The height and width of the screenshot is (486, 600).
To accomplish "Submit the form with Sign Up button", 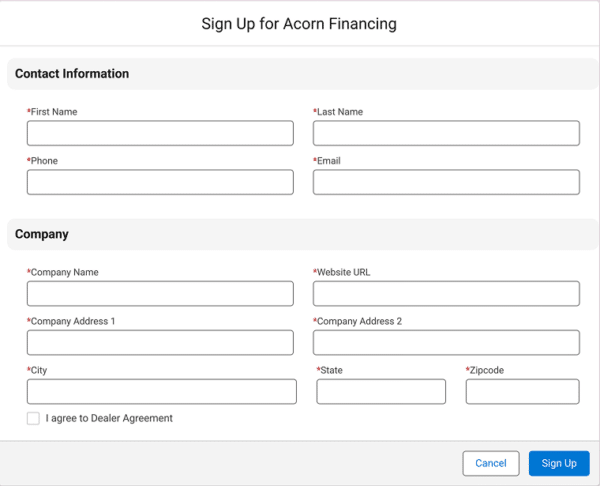I will [559, 463].
